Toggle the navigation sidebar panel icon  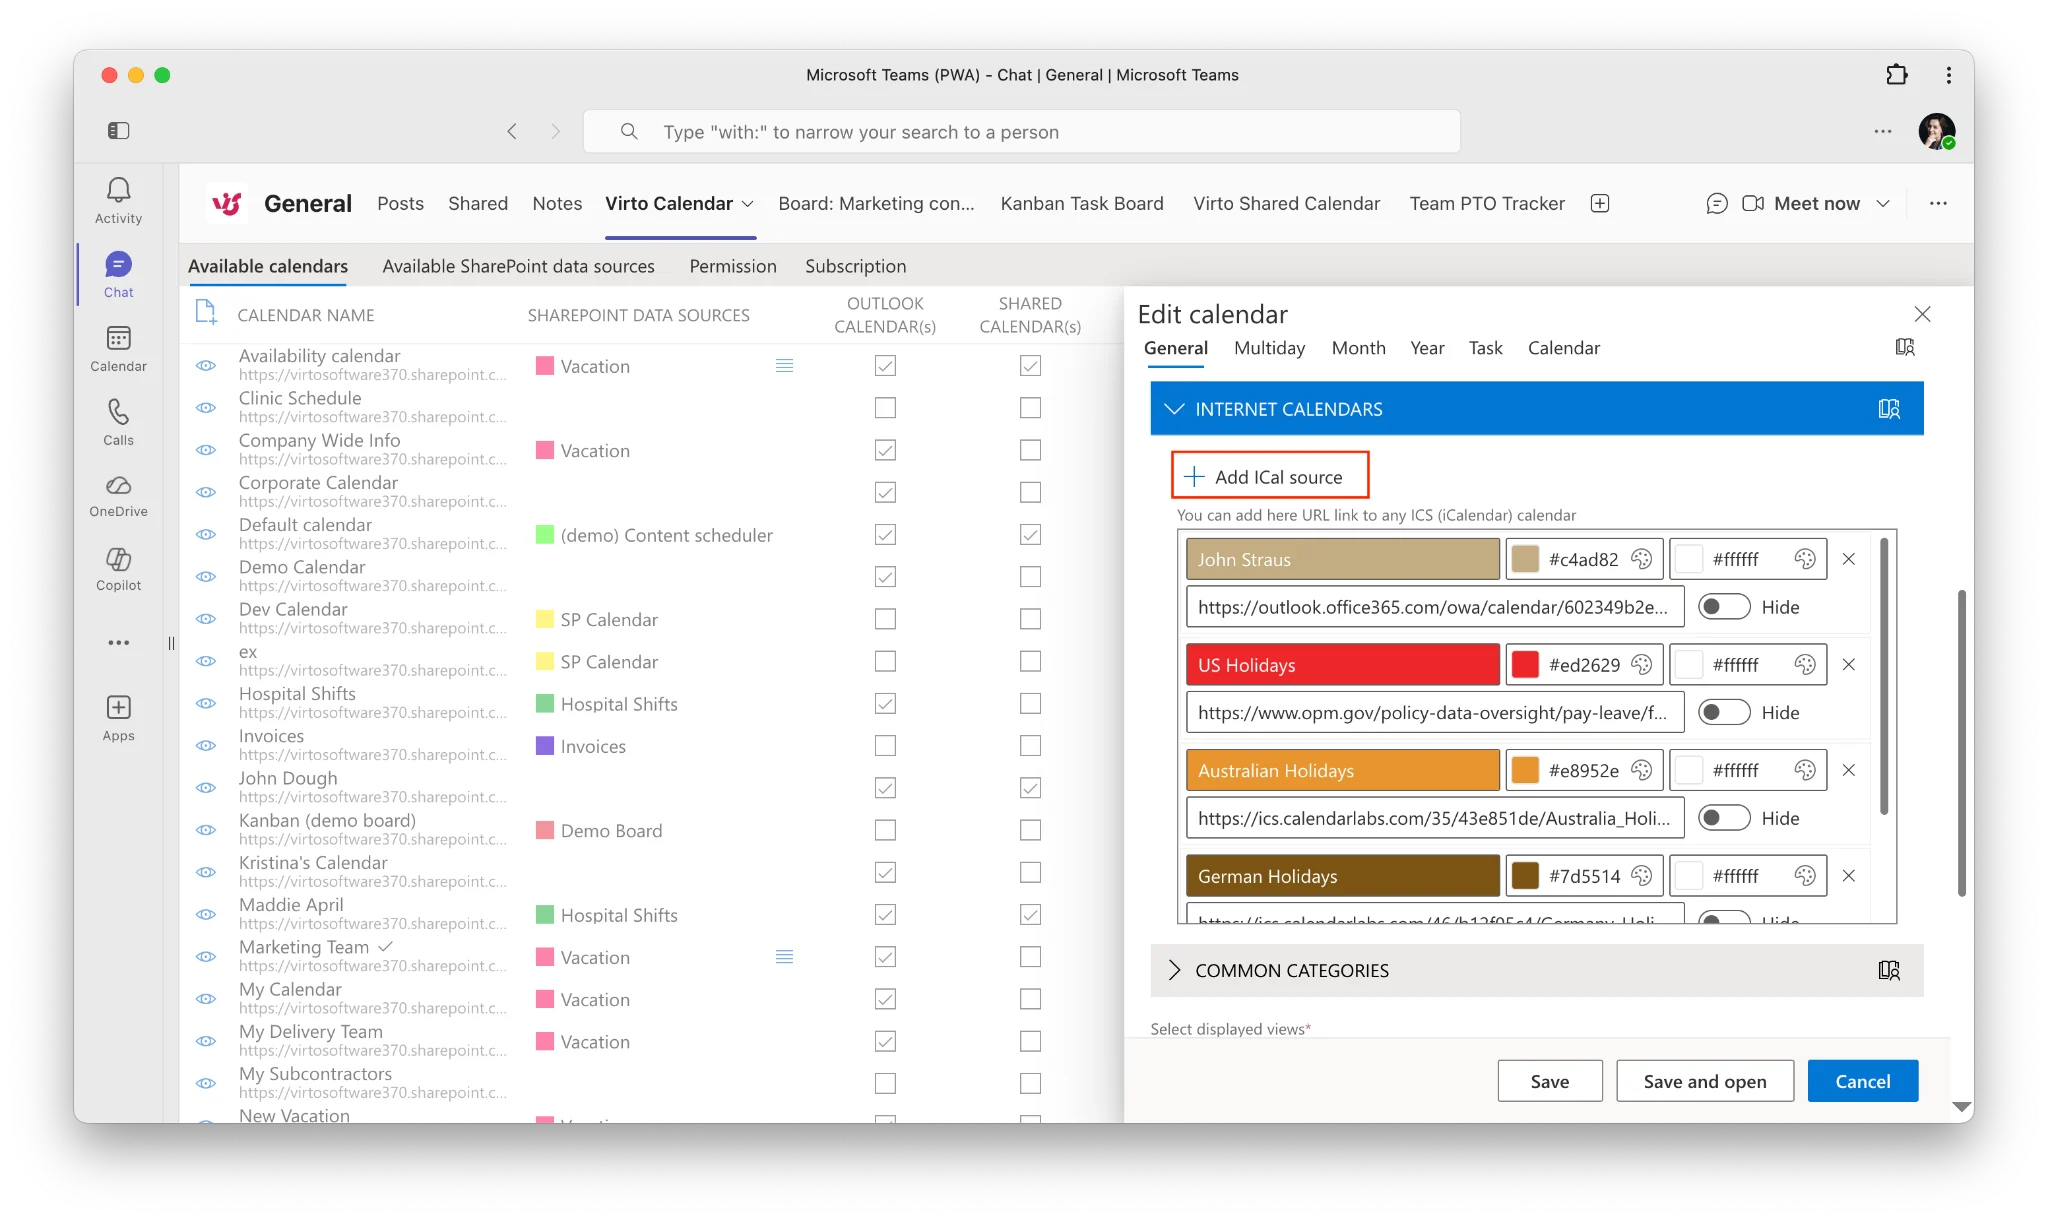click(118, 131)
